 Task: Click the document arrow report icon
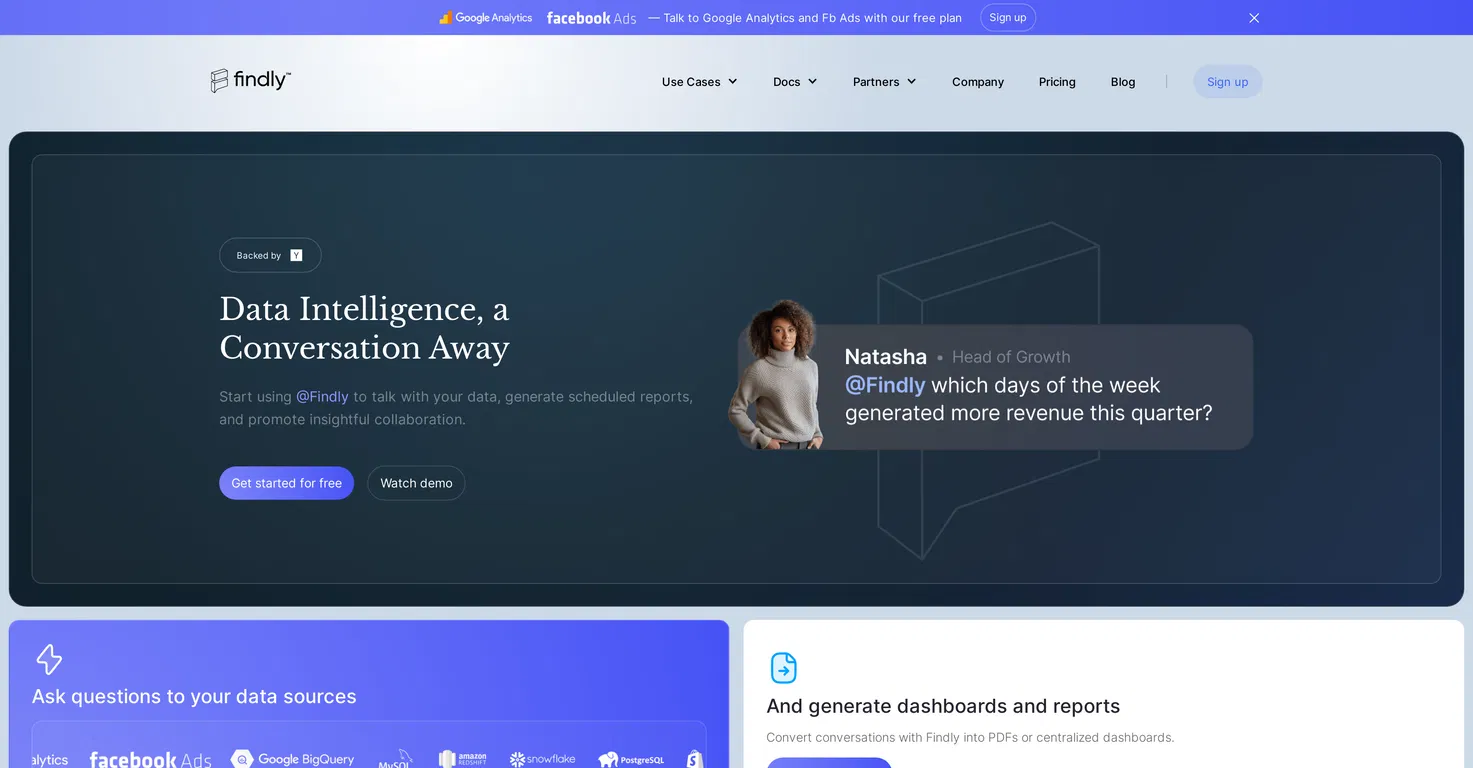tap(784, 668)
